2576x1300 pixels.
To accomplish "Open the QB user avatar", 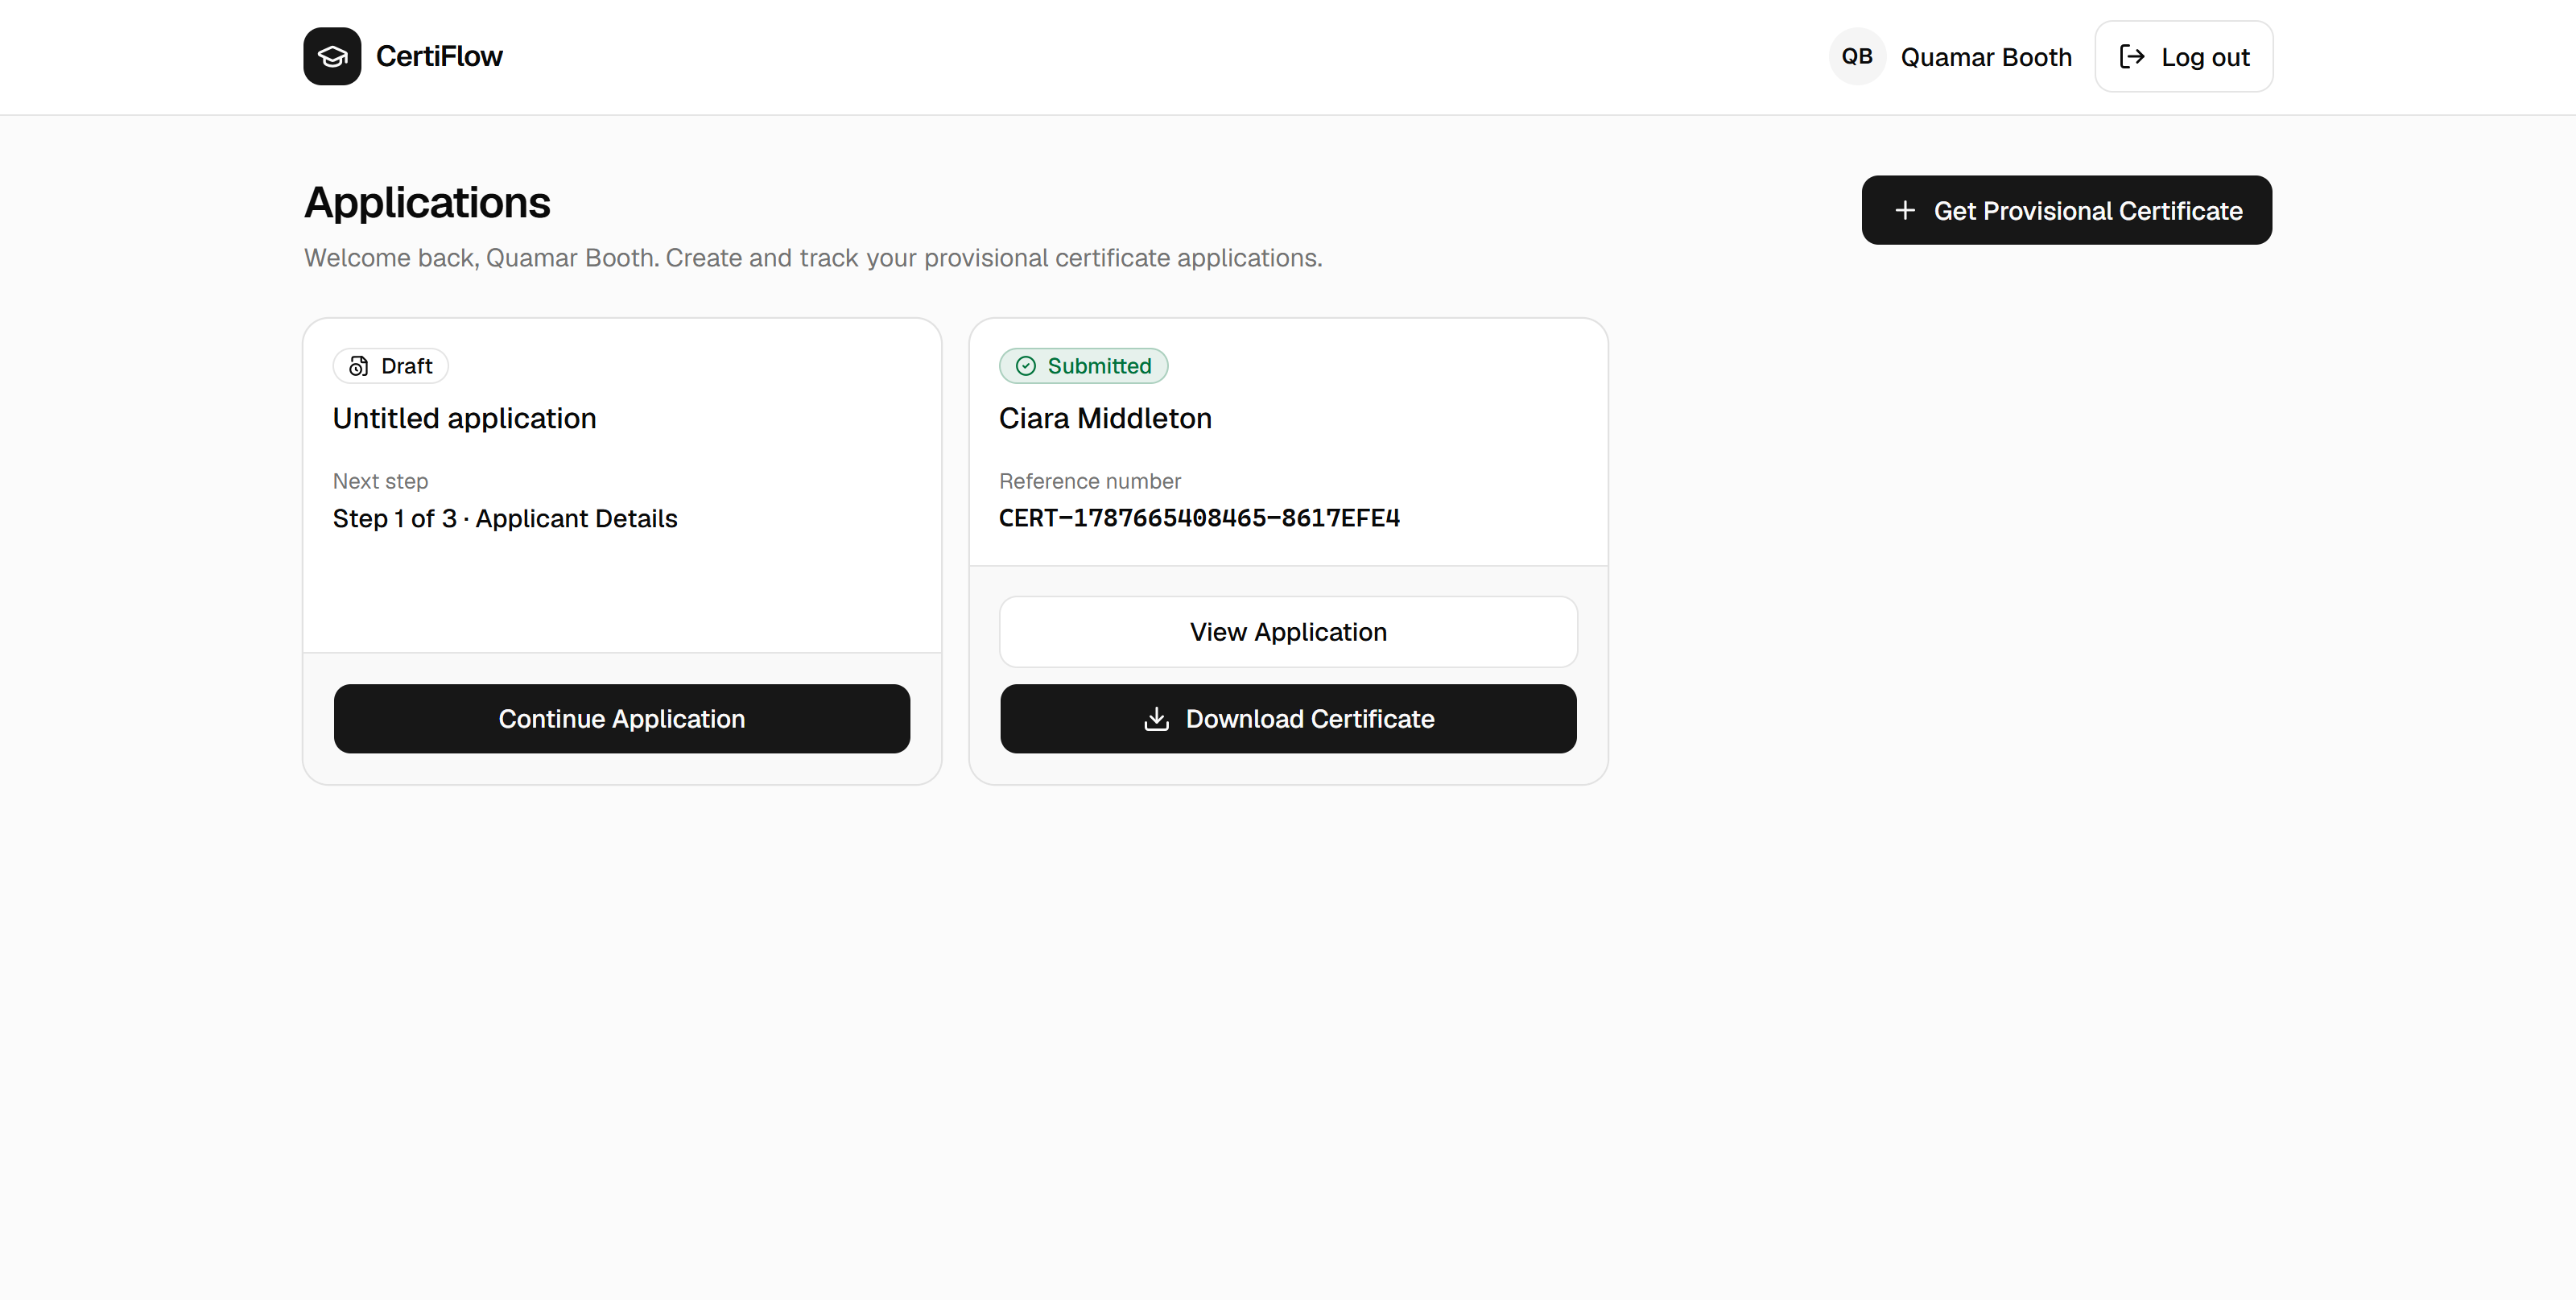I will tap(1857, 56).
